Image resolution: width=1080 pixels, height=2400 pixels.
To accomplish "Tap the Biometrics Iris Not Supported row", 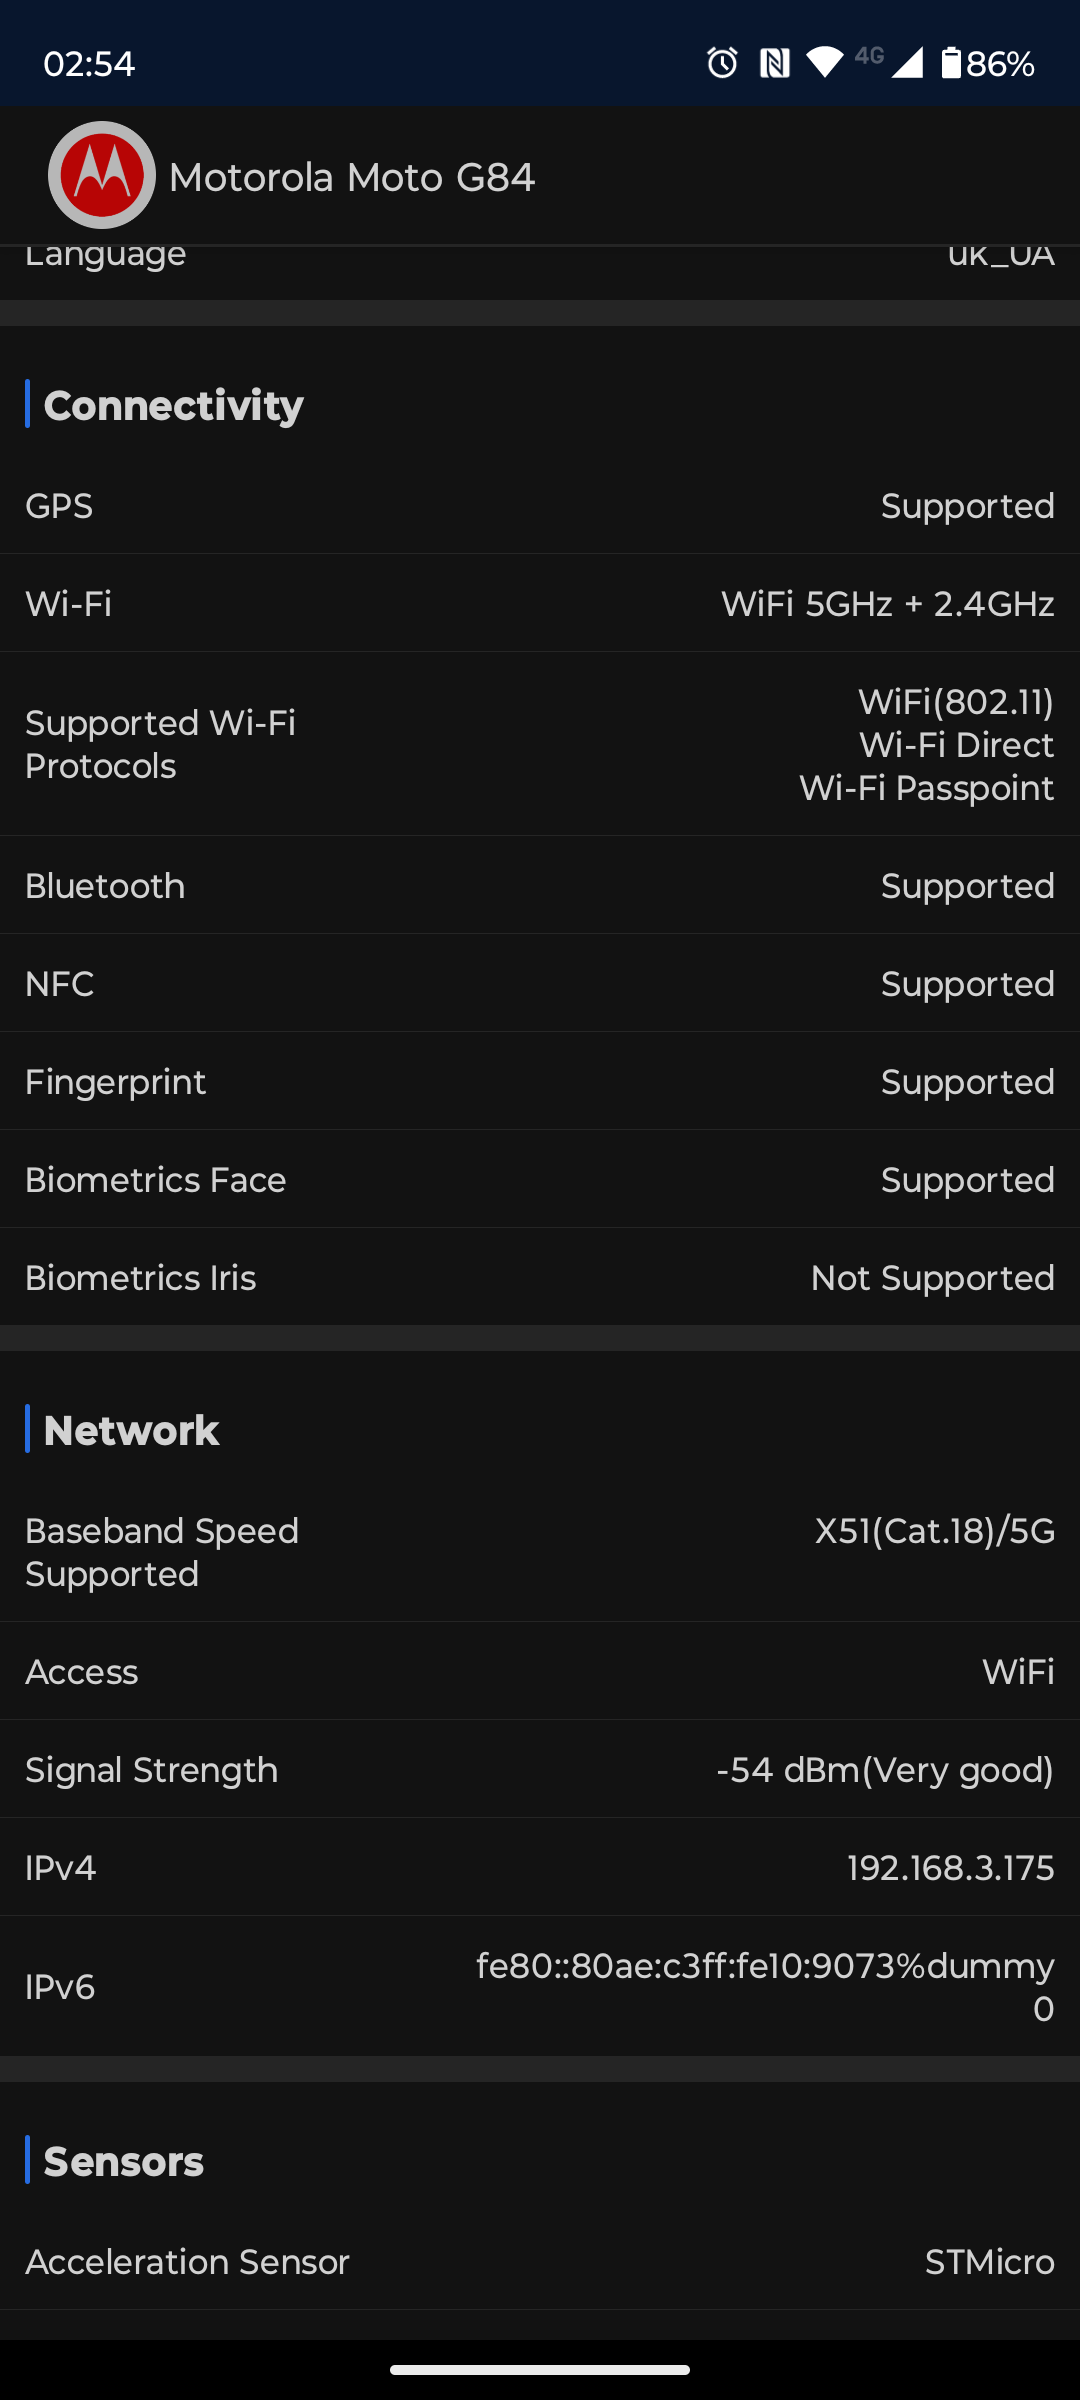I will [540, 1278].
